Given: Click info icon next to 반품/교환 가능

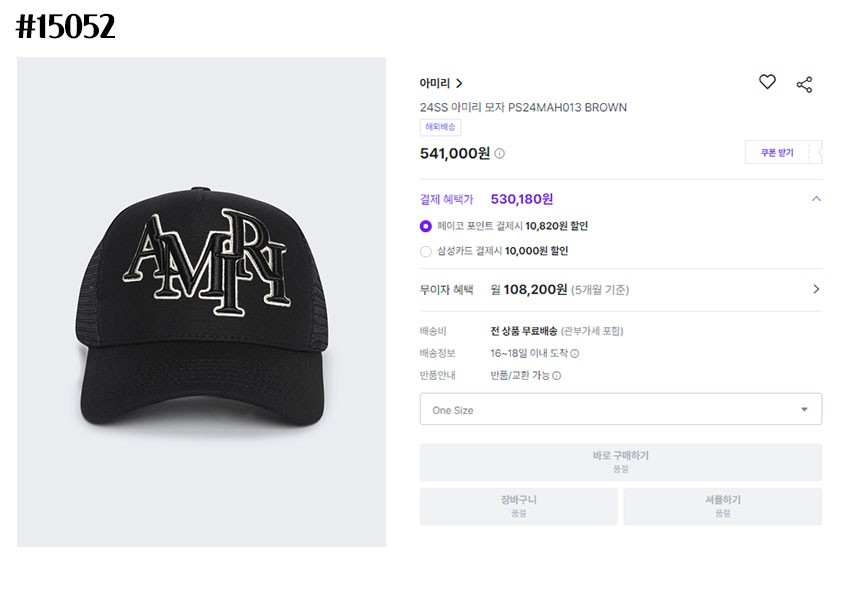Looking at the screenshot, I should [x=557, y=376].
